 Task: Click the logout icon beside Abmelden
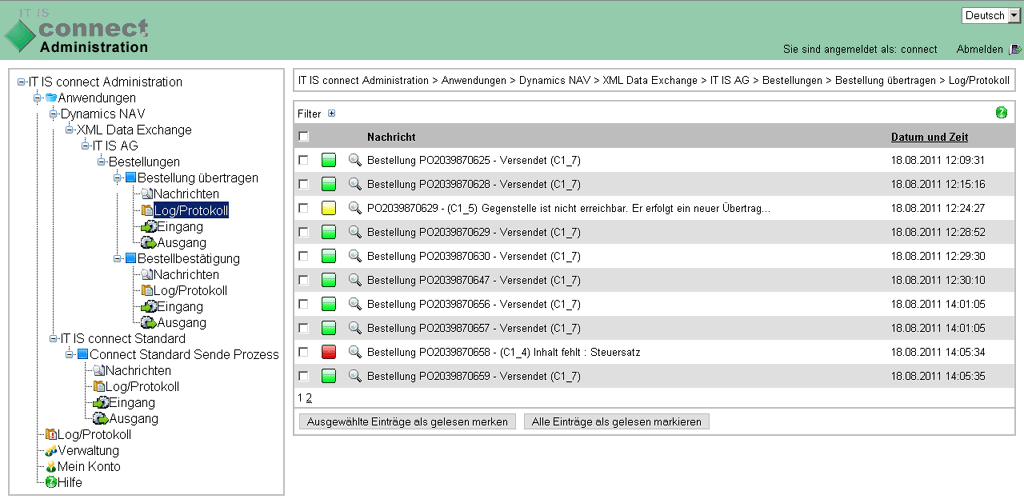point(1015,49)
